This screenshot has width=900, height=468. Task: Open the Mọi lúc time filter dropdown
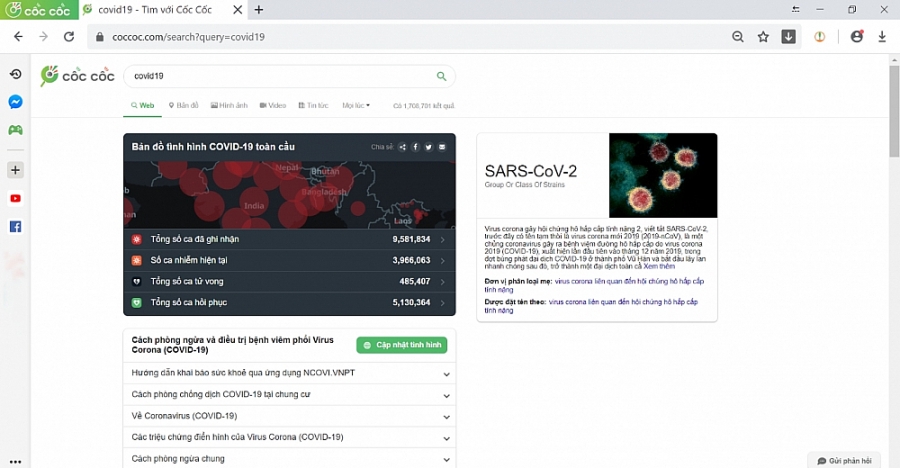tap(356, 105)
